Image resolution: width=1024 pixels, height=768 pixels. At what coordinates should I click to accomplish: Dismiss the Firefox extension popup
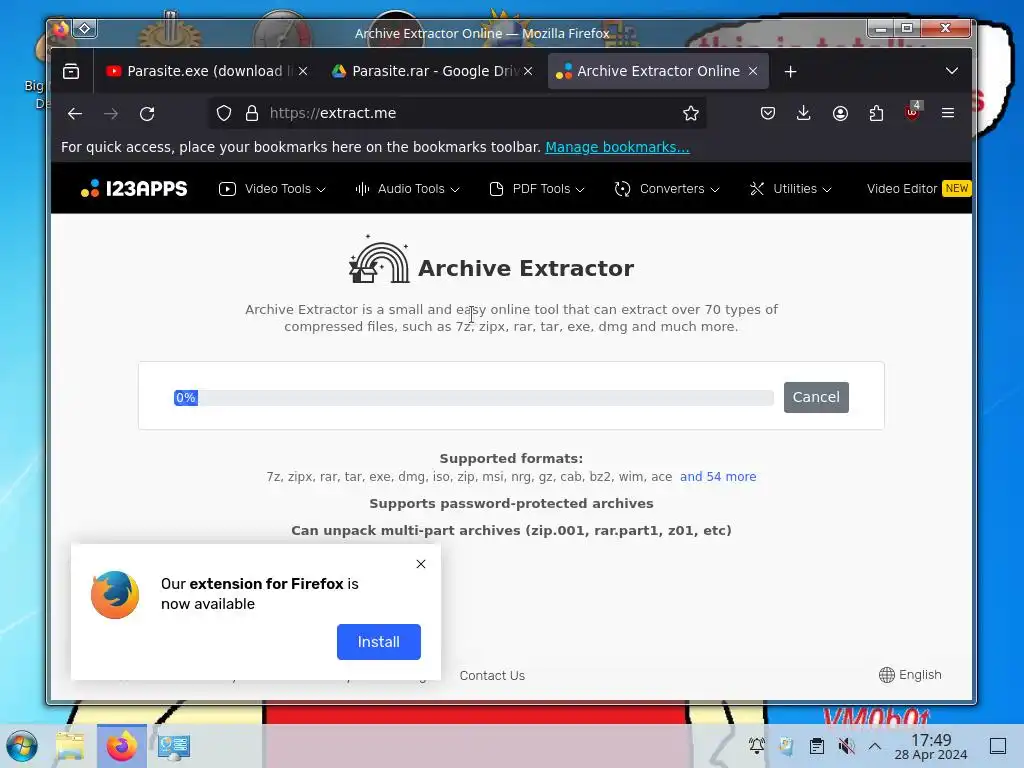(421, 564)
